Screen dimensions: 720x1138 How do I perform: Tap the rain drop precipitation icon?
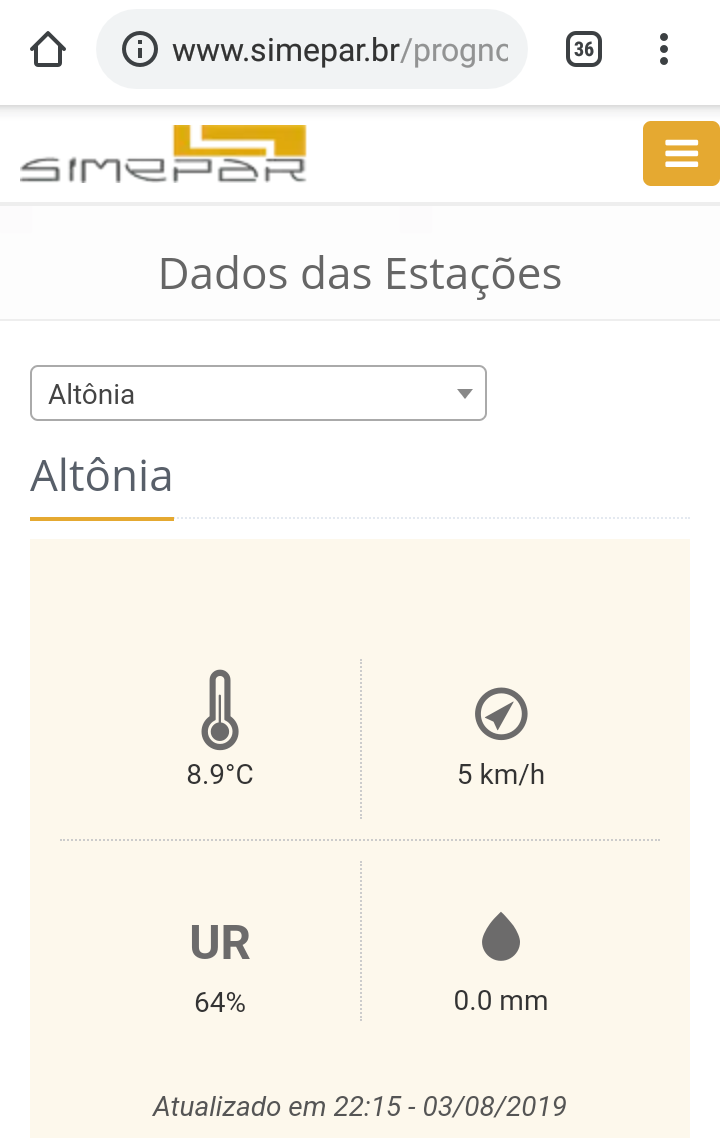tap(501, 938)
